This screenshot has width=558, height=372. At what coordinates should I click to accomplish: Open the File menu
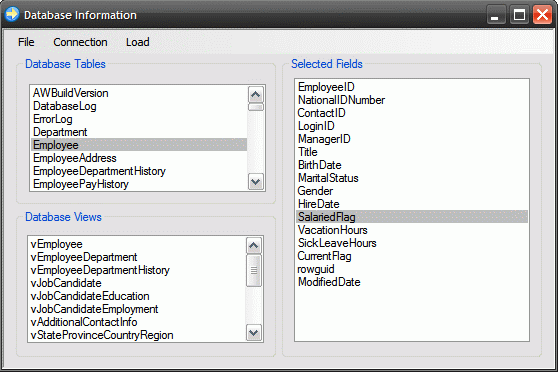click(26, 42)
